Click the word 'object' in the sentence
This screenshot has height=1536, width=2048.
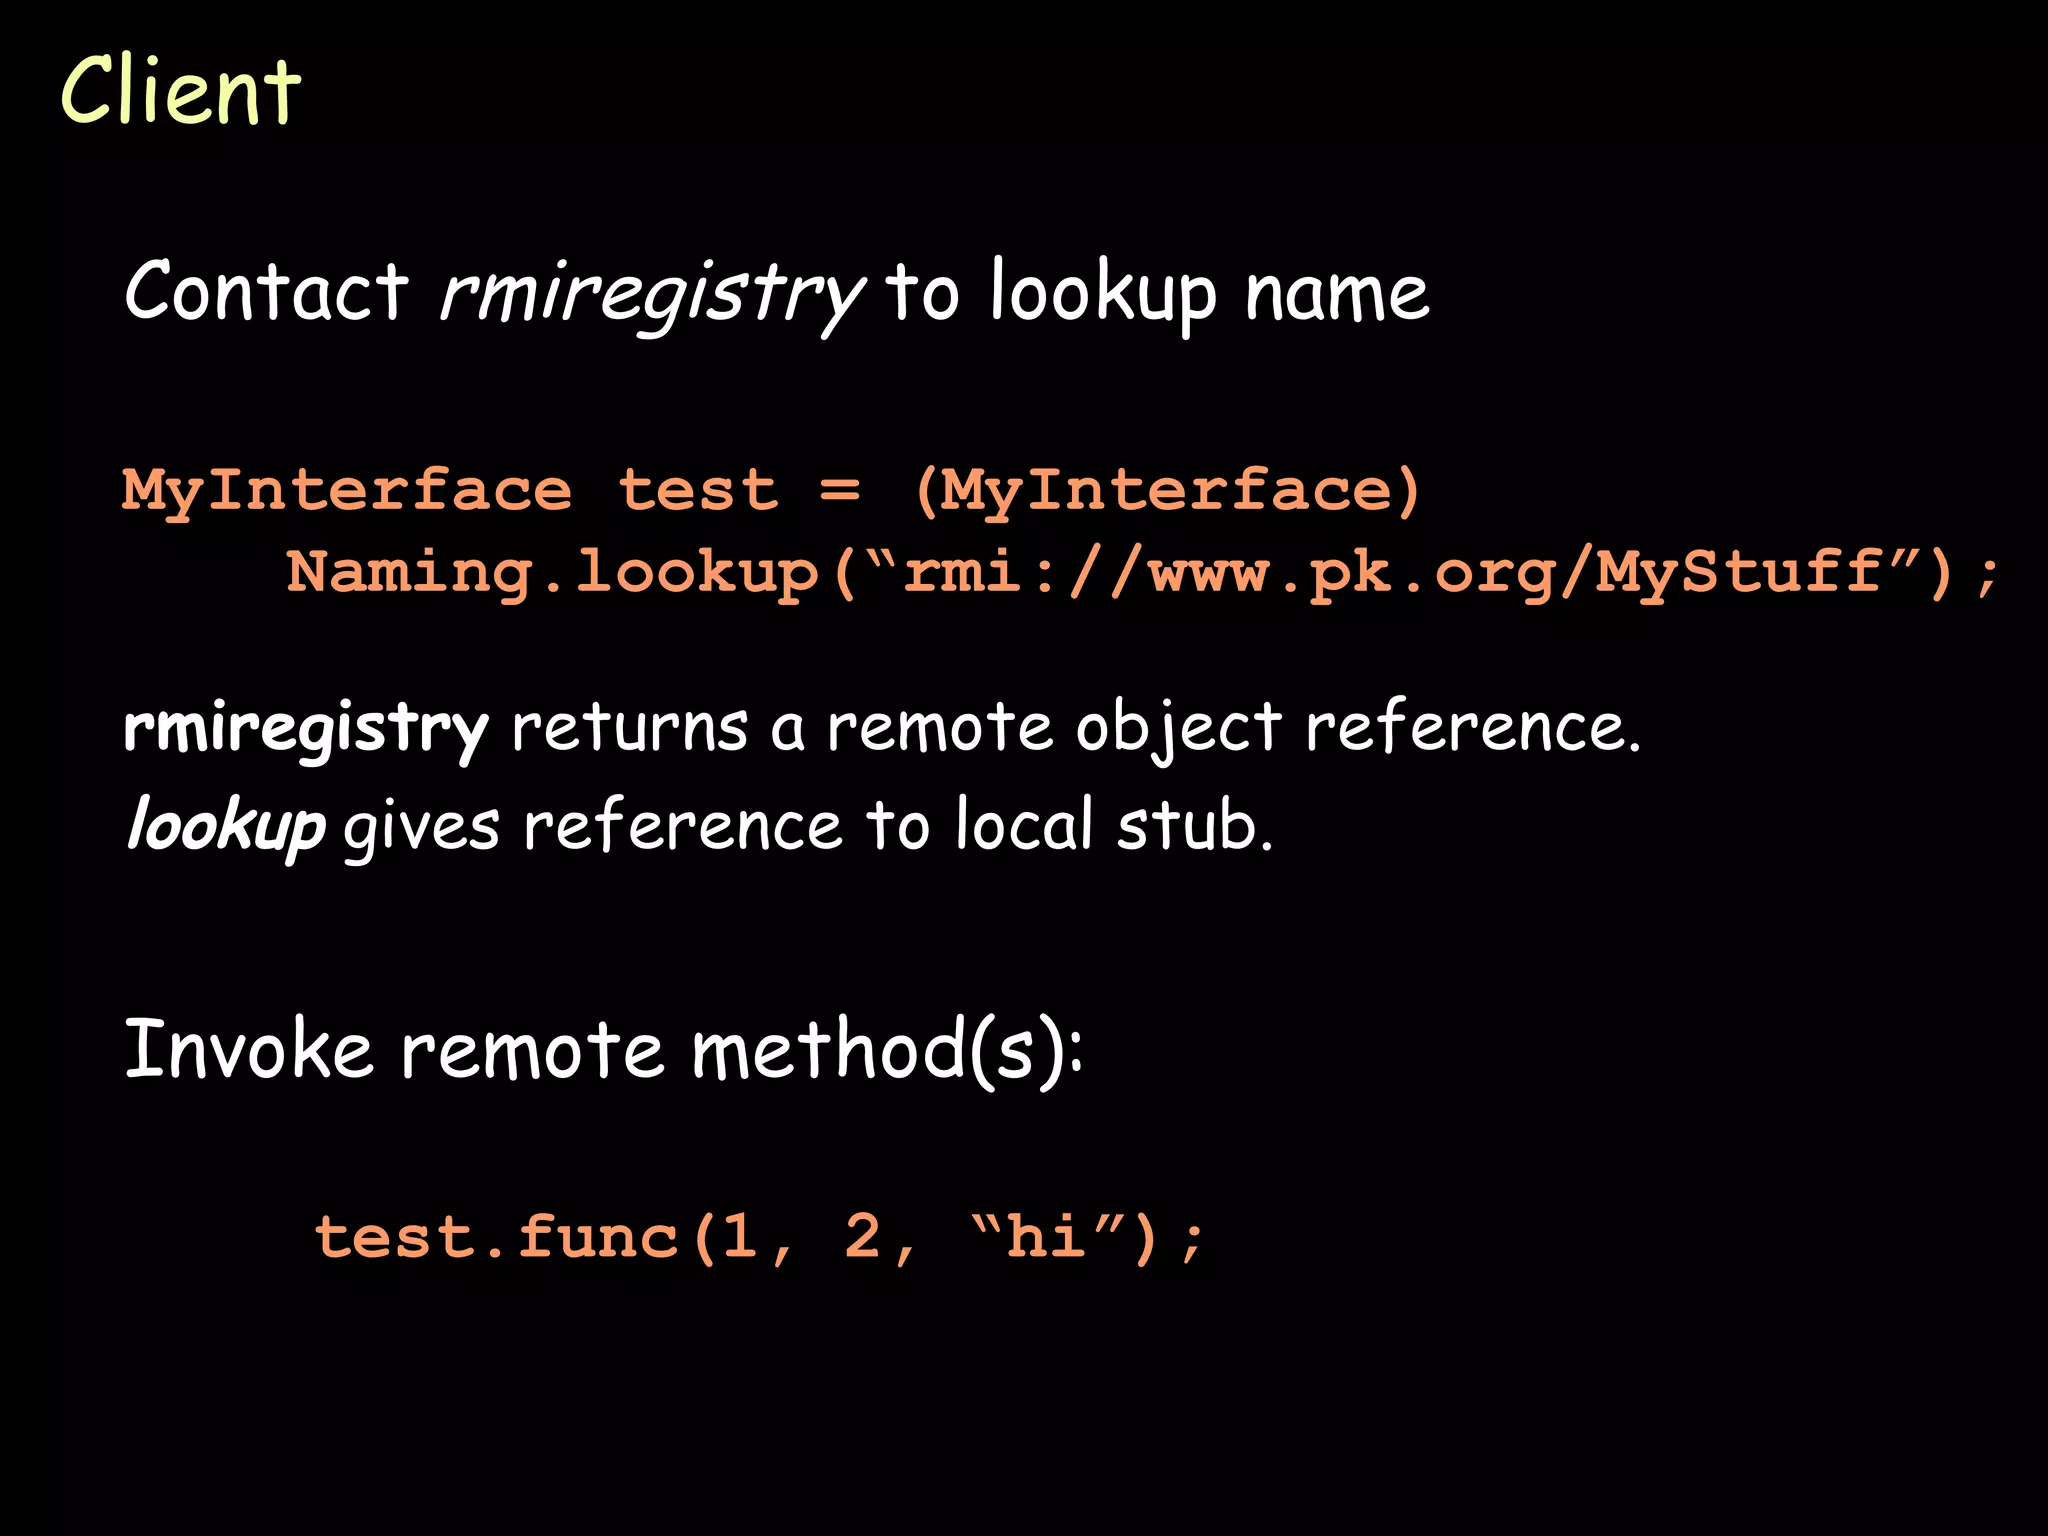pos(1178,730)
